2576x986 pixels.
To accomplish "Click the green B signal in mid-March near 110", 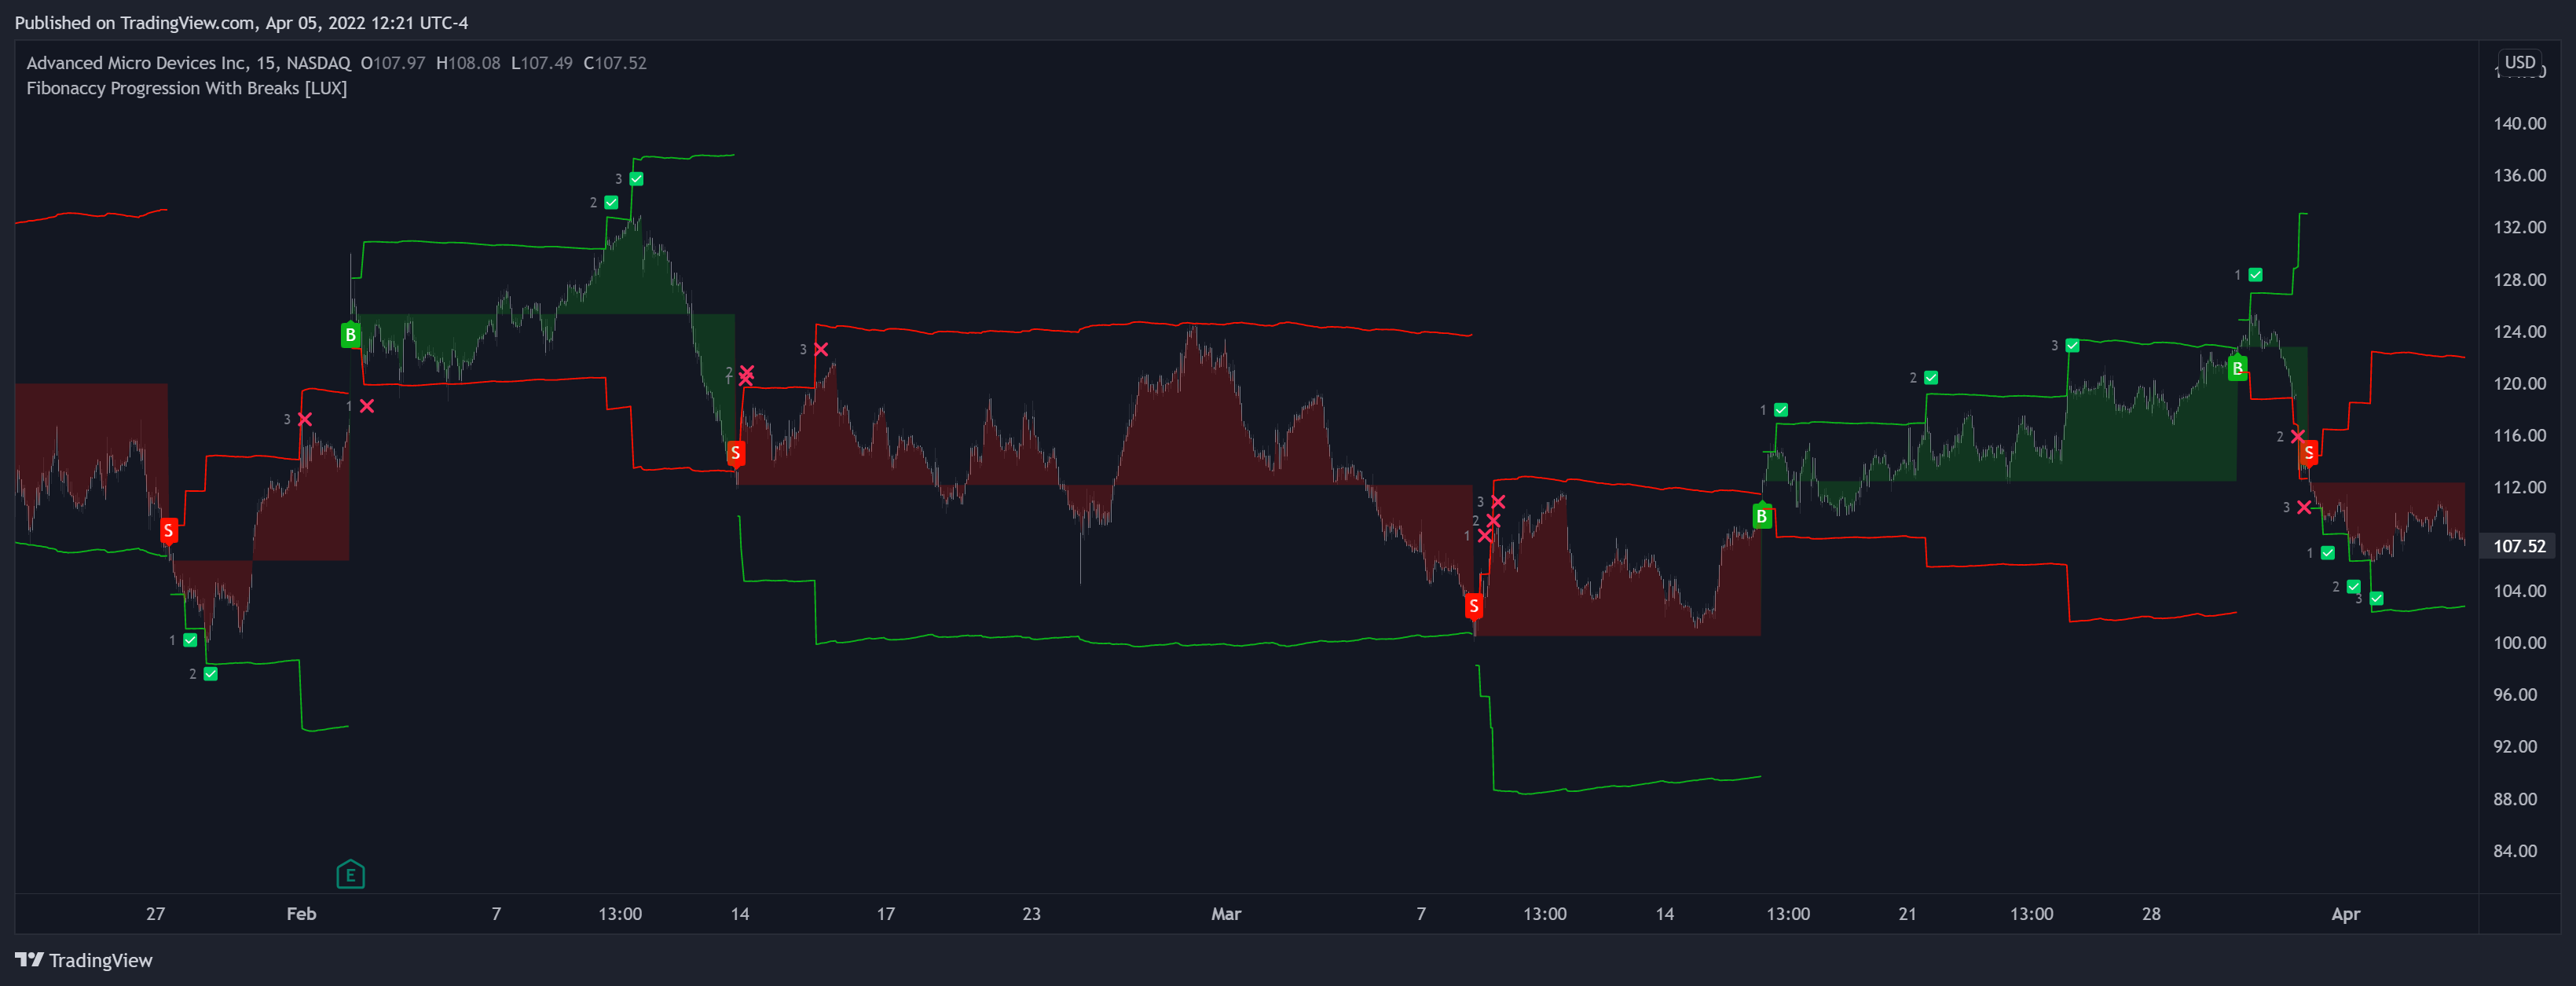I will point(1762,517).
